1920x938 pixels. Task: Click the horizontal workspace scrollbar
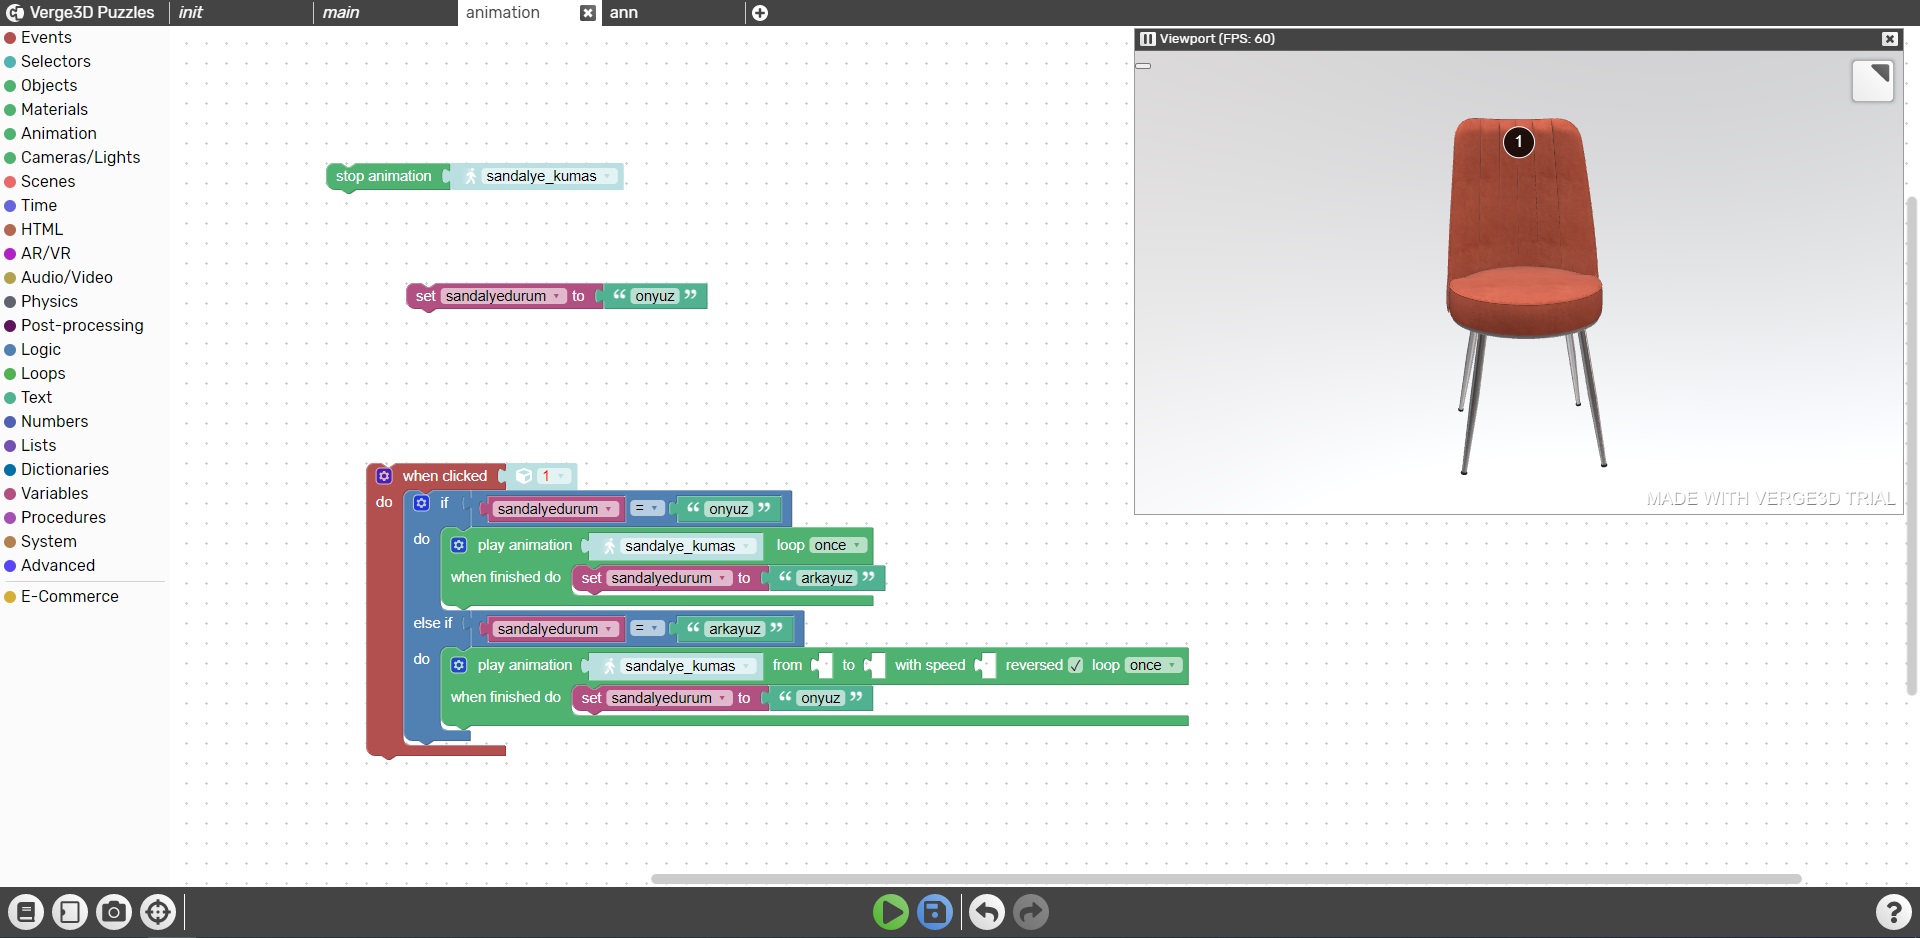(x=1226, y=879)
